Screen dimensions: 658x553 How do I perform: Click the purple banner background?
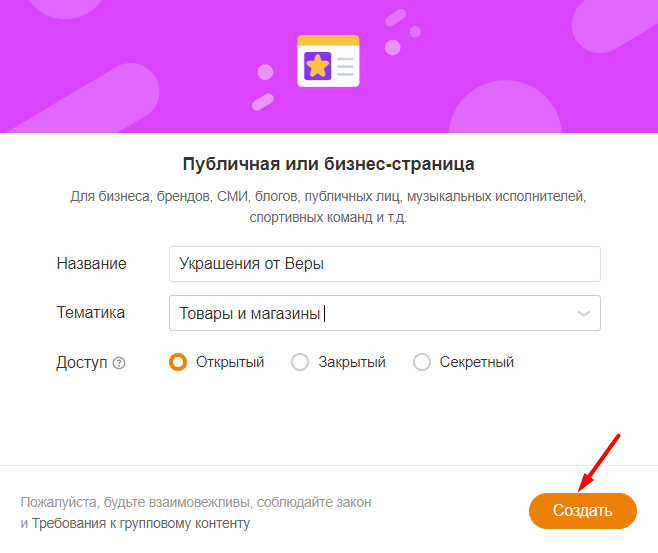click(x=120, y=60)
